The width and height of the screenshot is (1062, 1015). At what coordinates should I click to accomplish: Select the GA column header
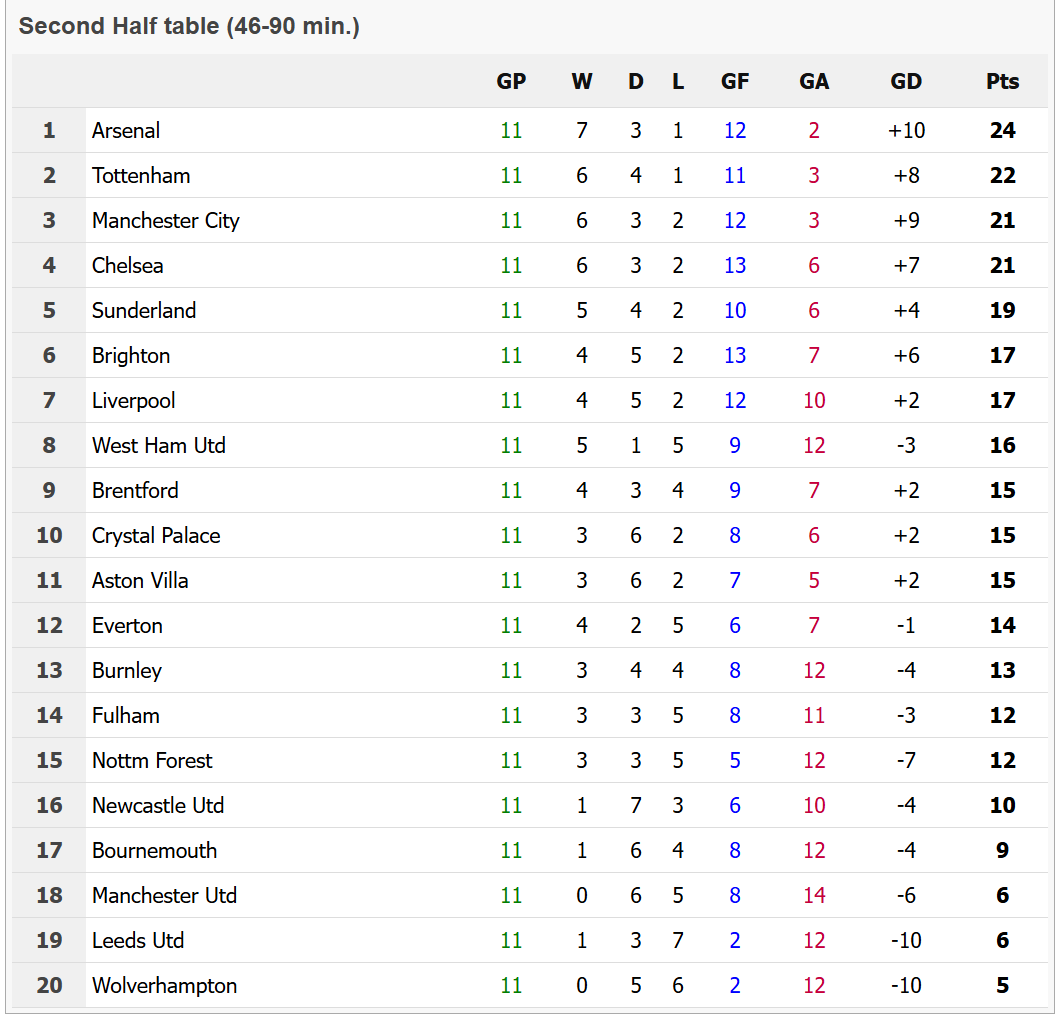click(x=814, y=82)
